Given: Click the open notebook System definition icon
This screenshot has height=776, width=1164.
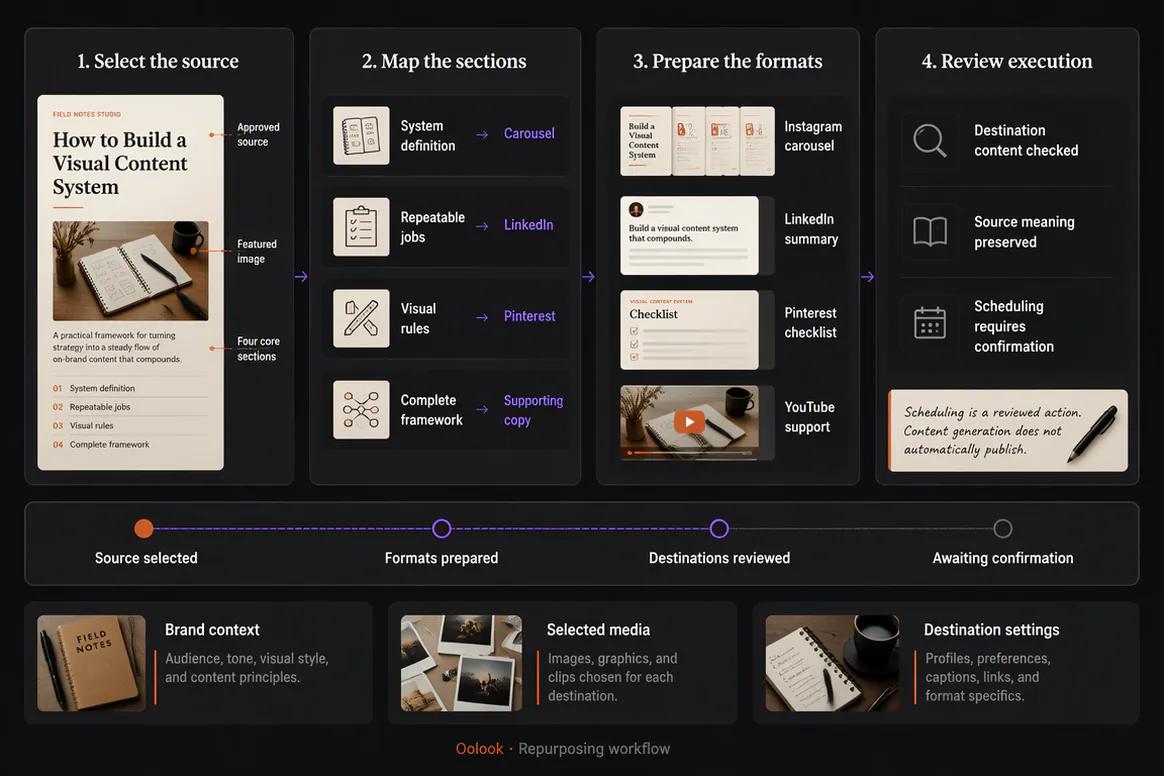Looking at the screenshot, I should 361,135.
